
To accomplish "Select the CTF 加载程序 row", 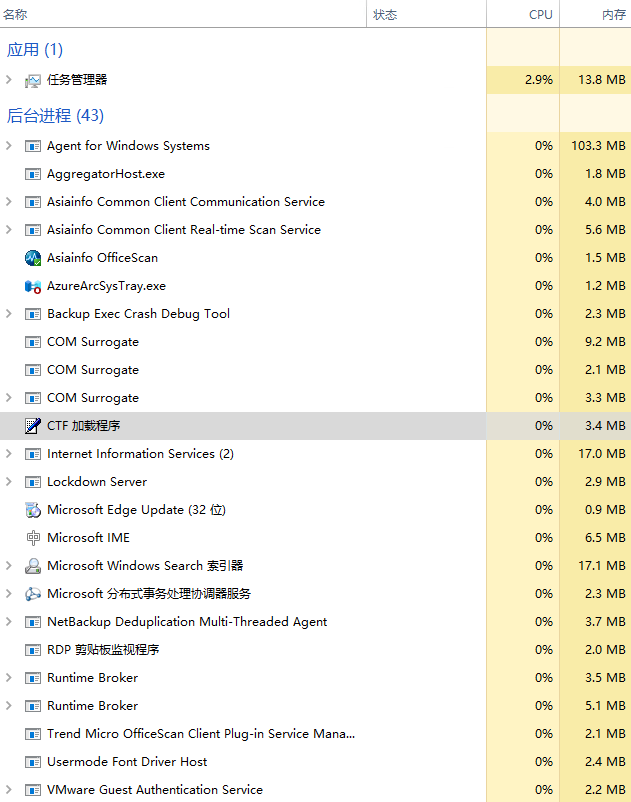I will pos(316,426).
